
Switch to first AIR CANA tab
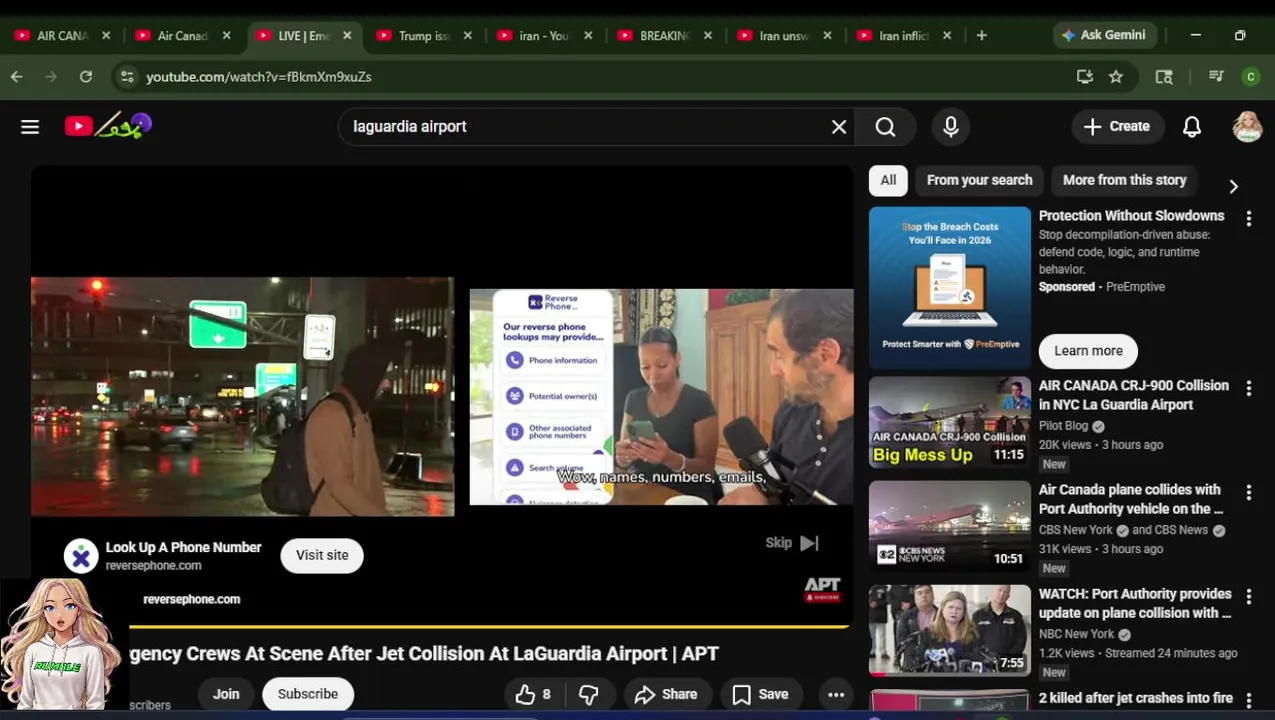click(x=62, y=35)
